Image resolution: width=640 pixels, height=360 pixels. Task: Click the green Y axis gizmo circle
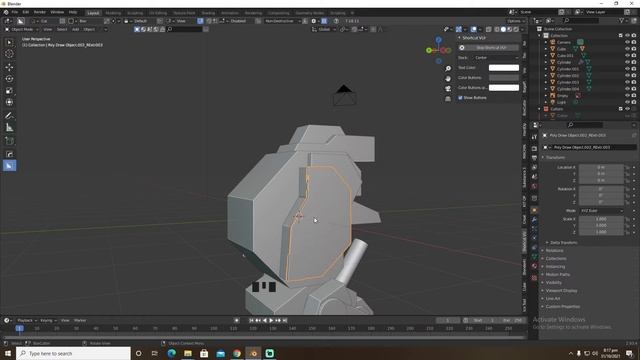click(429, 50)
